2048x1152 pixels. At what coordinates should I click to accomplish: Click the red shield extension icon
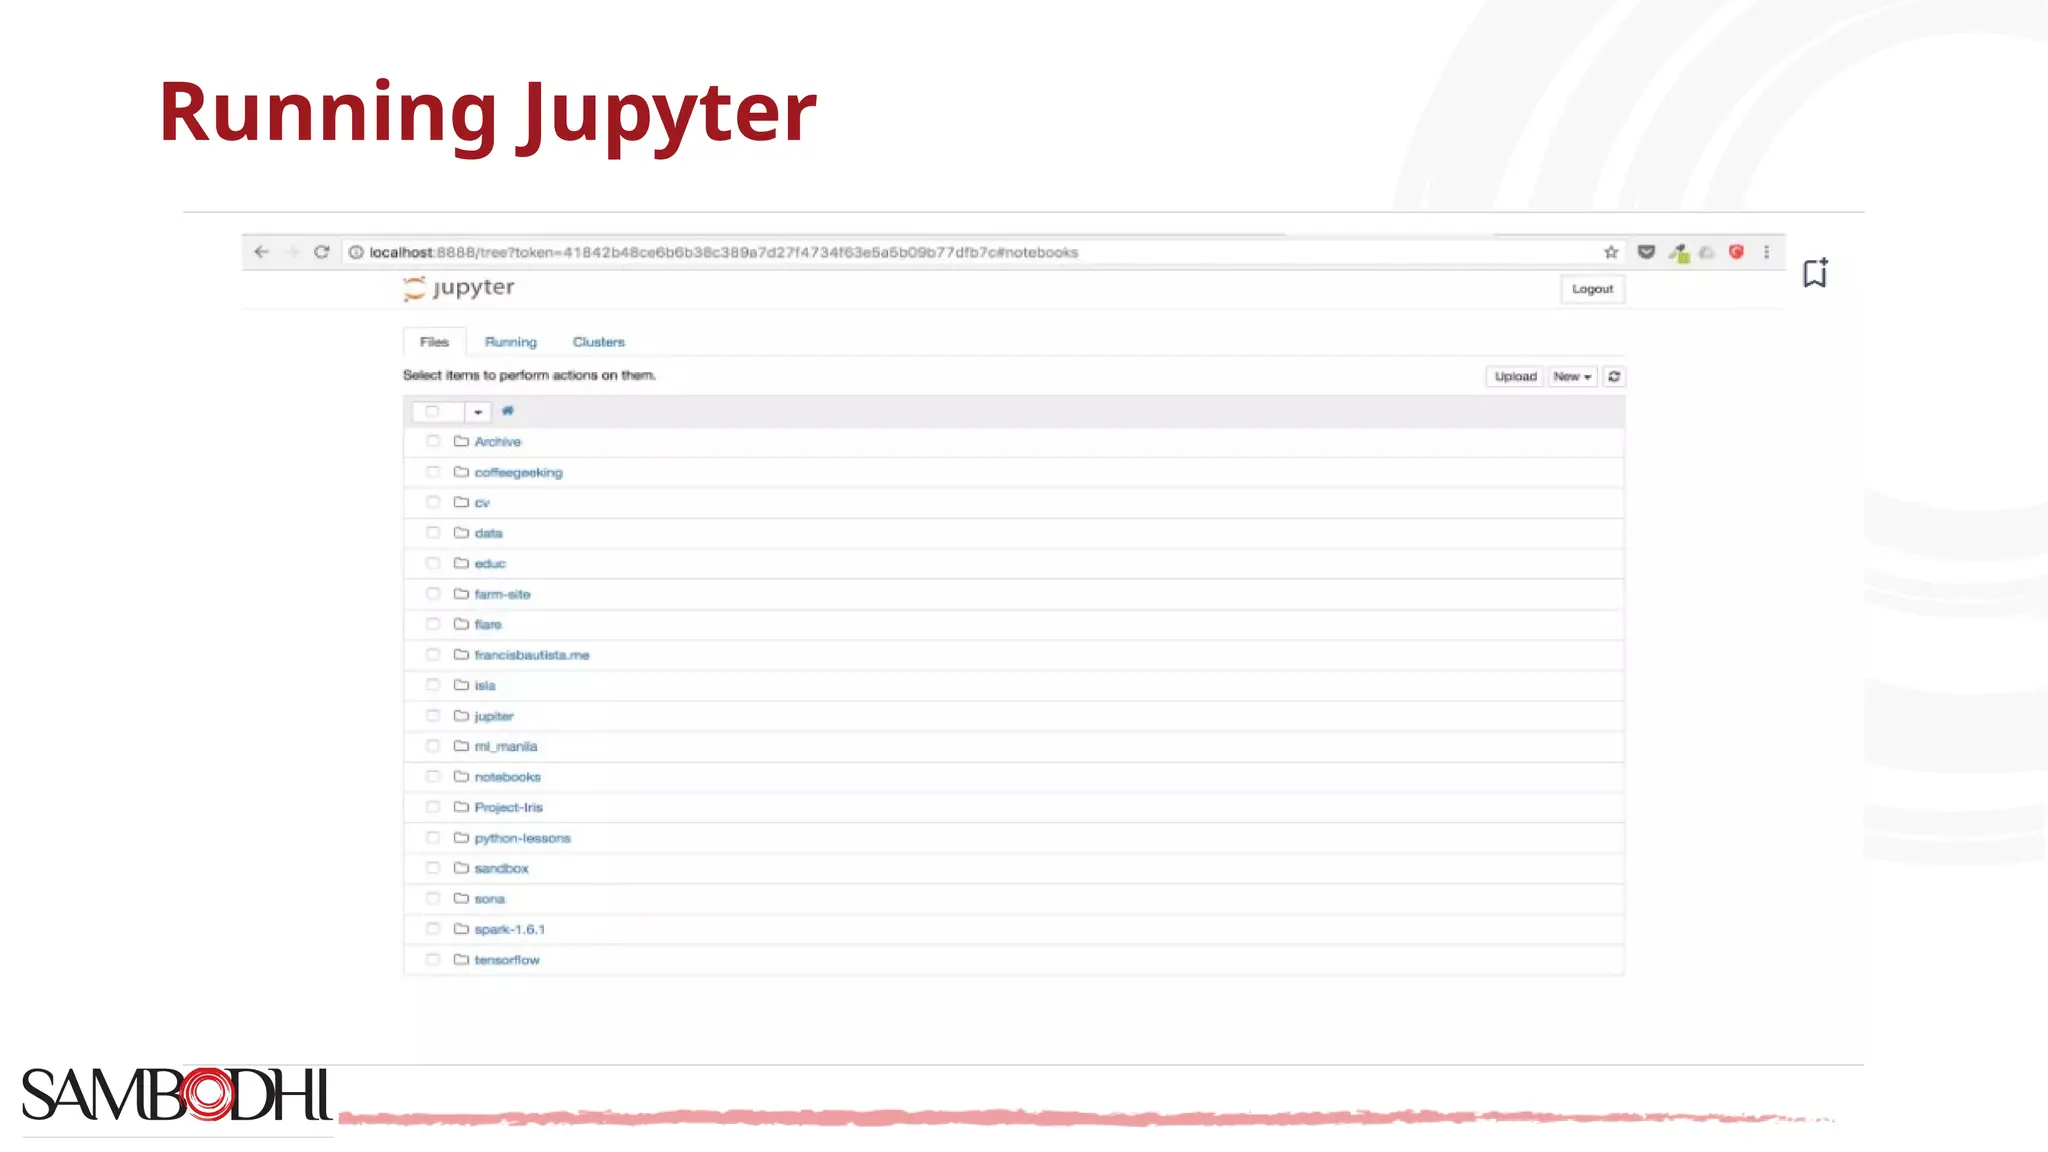click(x=1736, y=252)
